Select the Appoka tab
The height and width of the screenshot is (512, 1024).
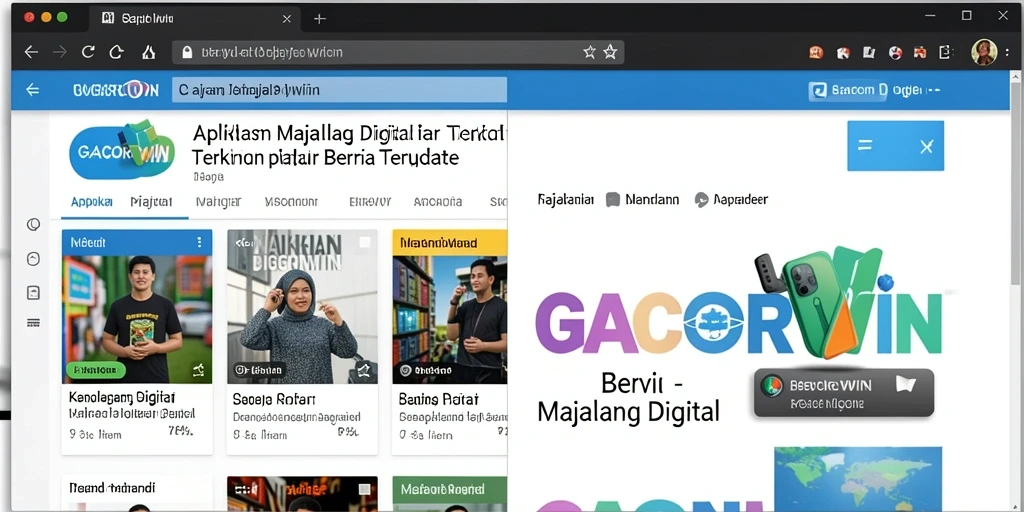(x=91, y=202)
